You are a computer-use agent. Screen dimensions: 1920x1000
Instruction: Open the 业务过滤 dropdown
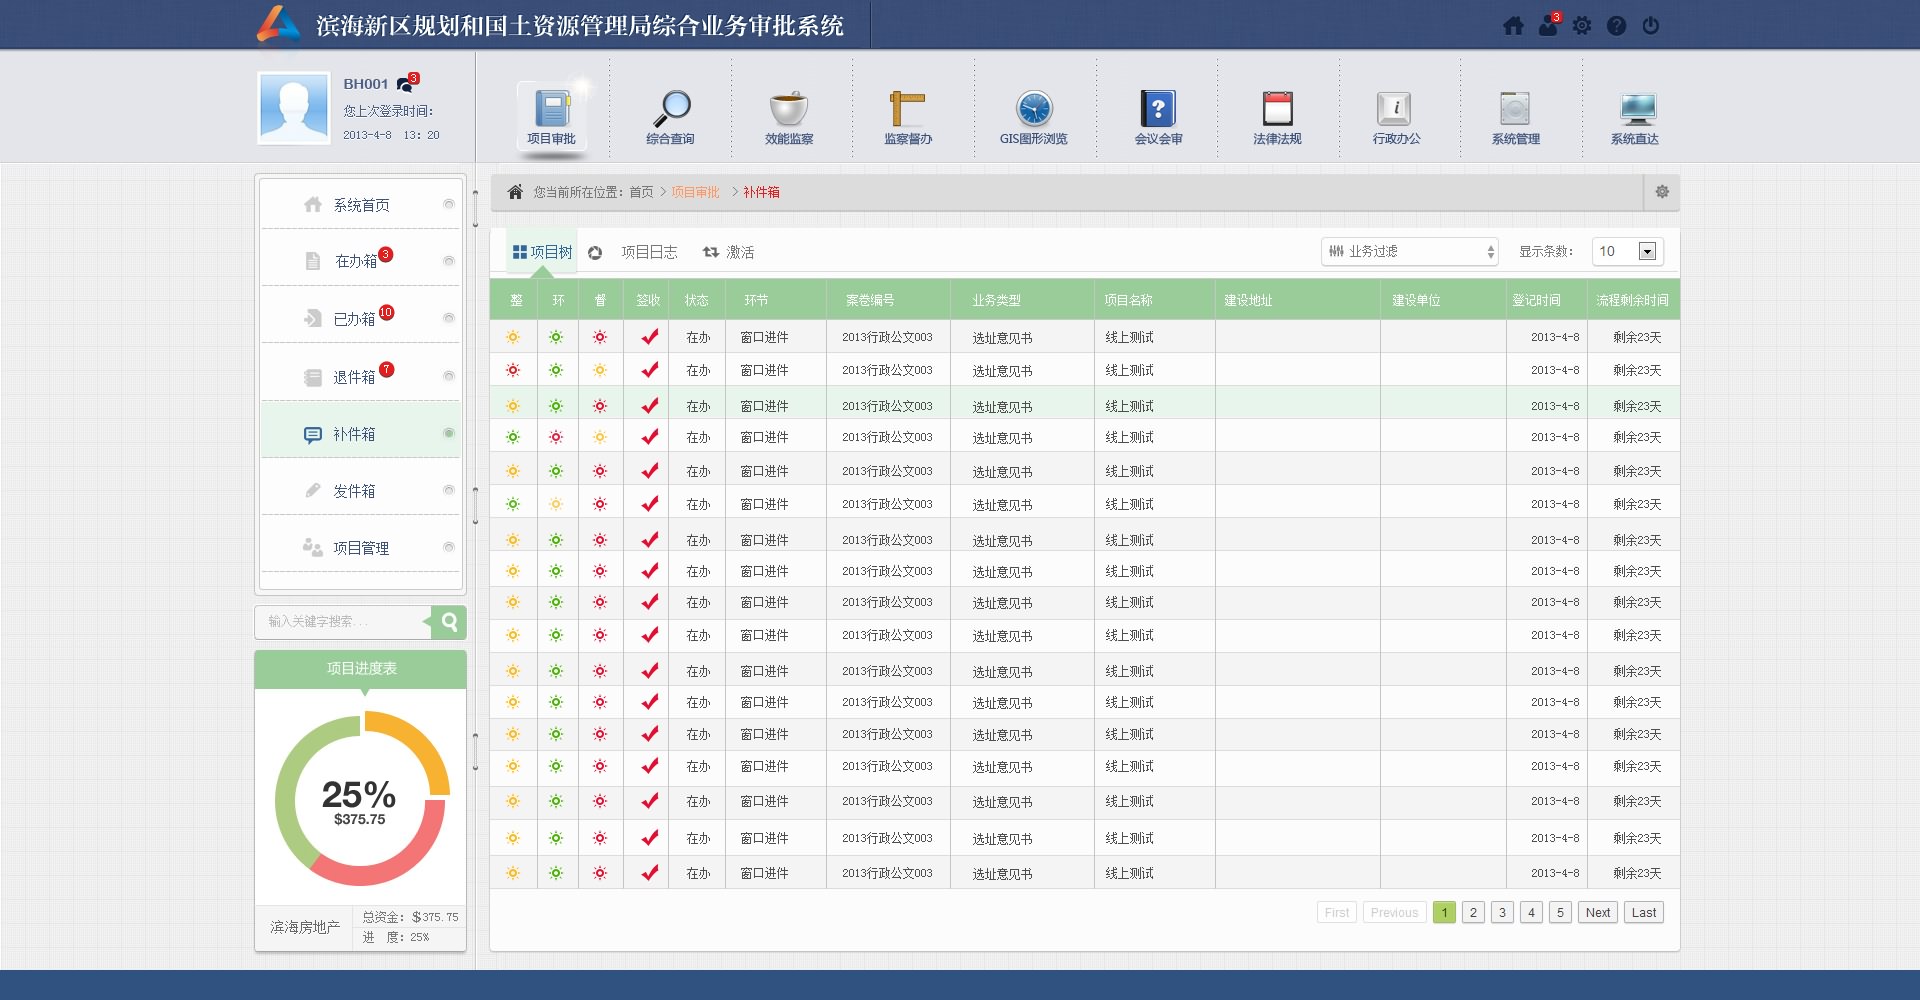point(1410,252)
